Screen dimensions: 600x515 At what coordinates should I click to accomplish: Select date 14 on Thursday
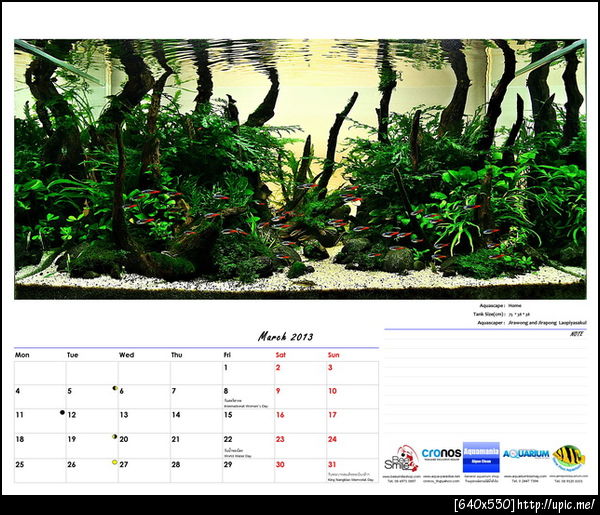pyautogui.click(x=176, y=415)
